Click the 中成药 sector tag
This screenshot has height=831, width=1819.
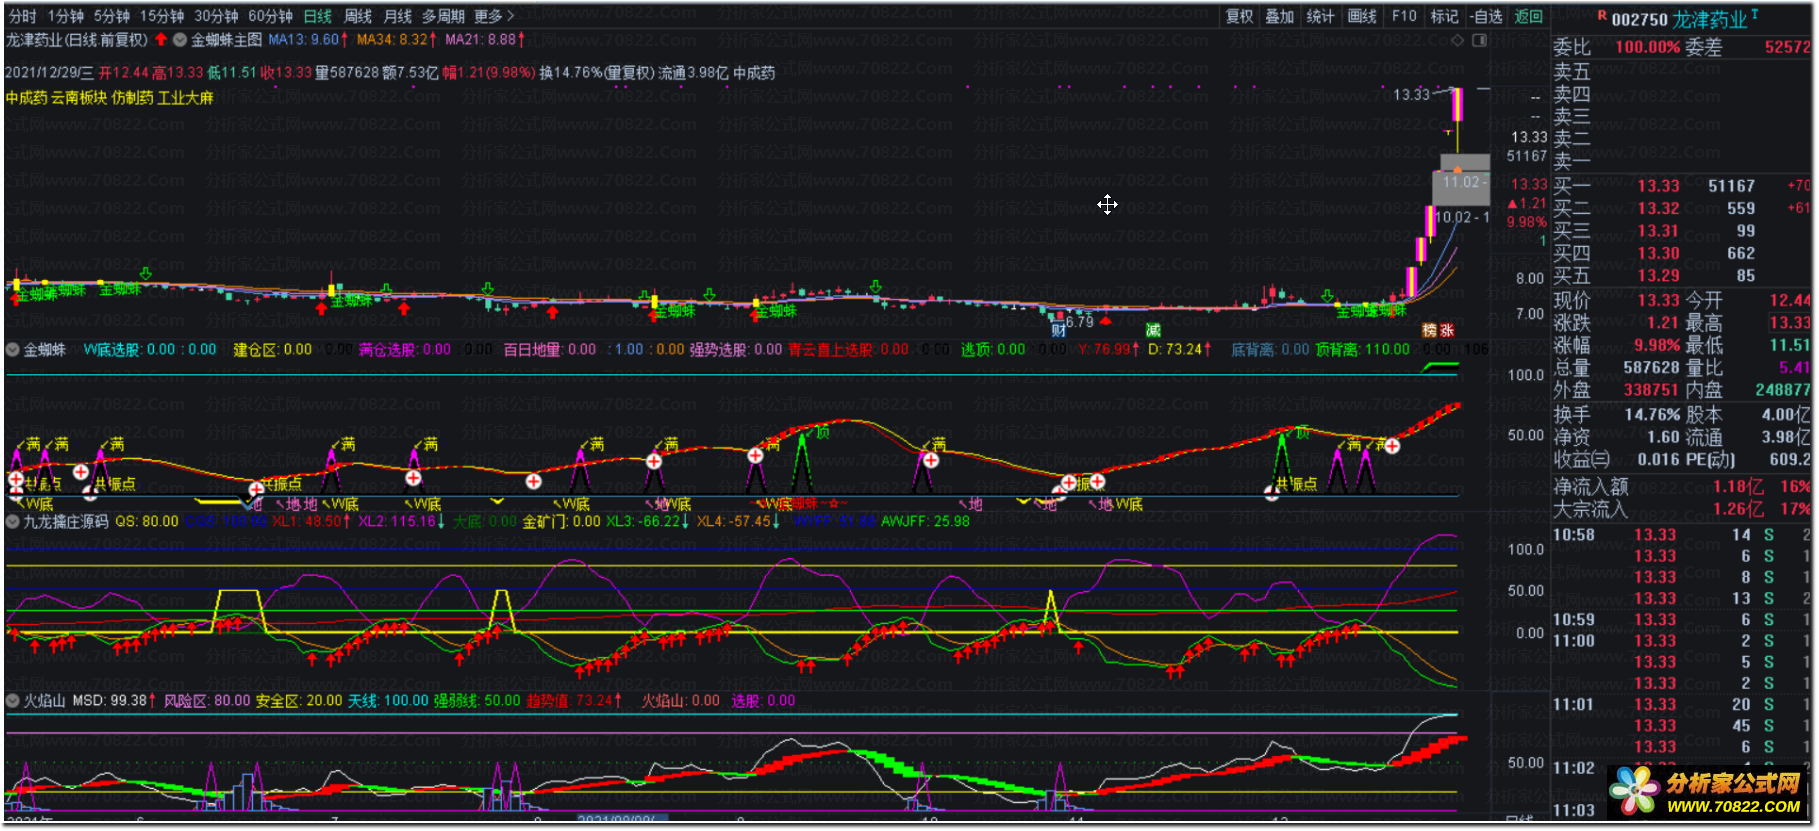tap(26, 98)
